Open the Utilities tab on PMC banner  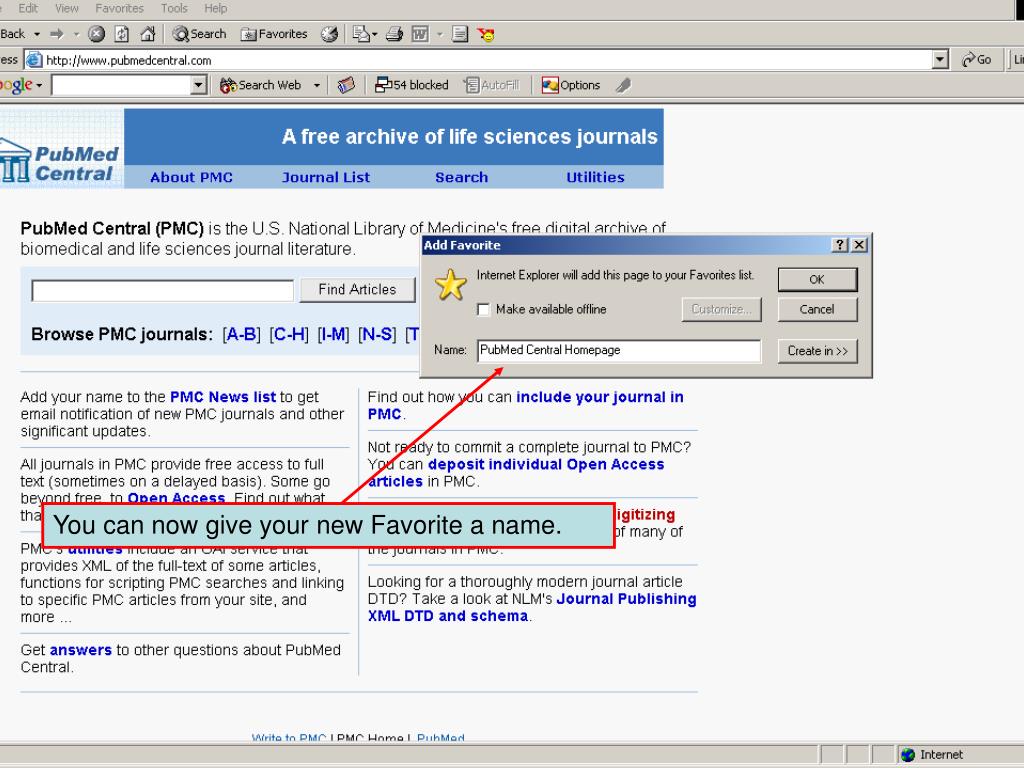tap(595, 178)
